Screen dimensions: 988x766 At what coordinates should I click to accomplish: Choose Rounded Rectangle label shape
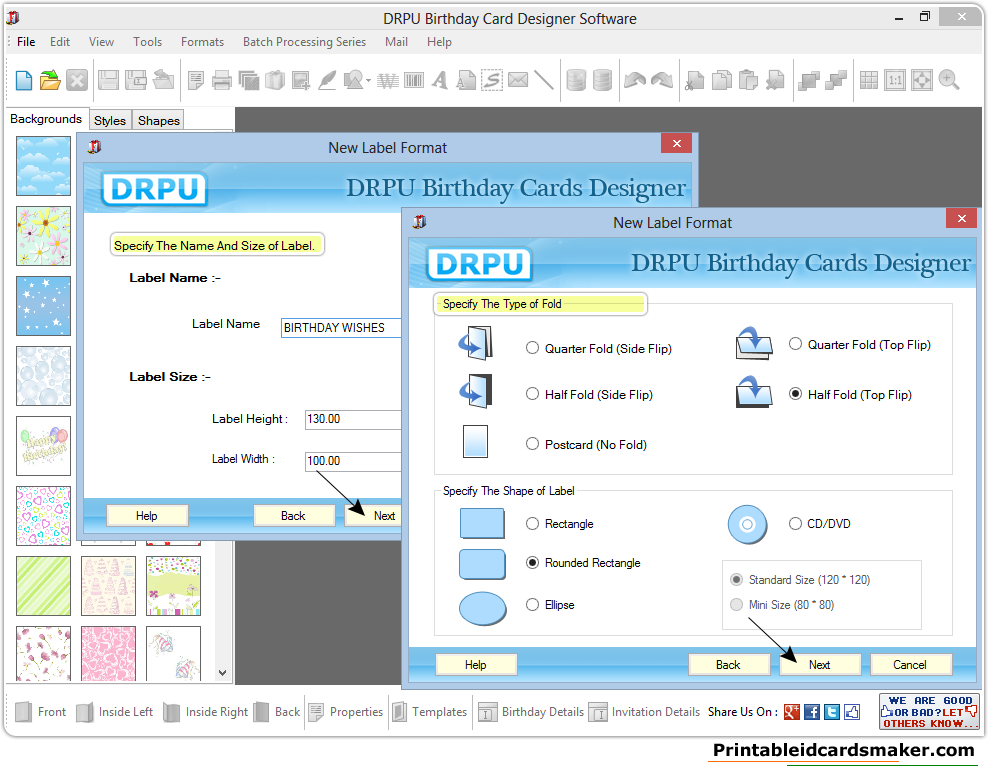532,563
